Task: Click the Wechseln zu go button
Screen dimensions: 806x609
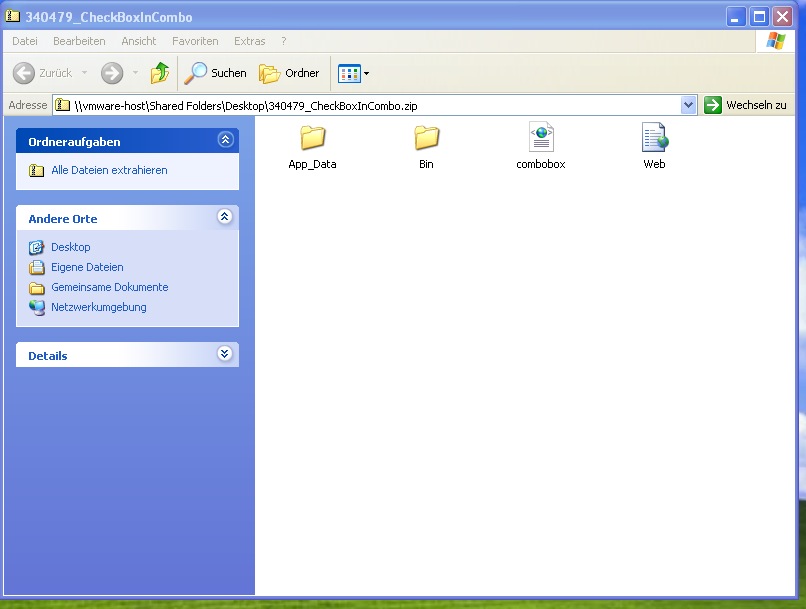Action: coord(745,105)
